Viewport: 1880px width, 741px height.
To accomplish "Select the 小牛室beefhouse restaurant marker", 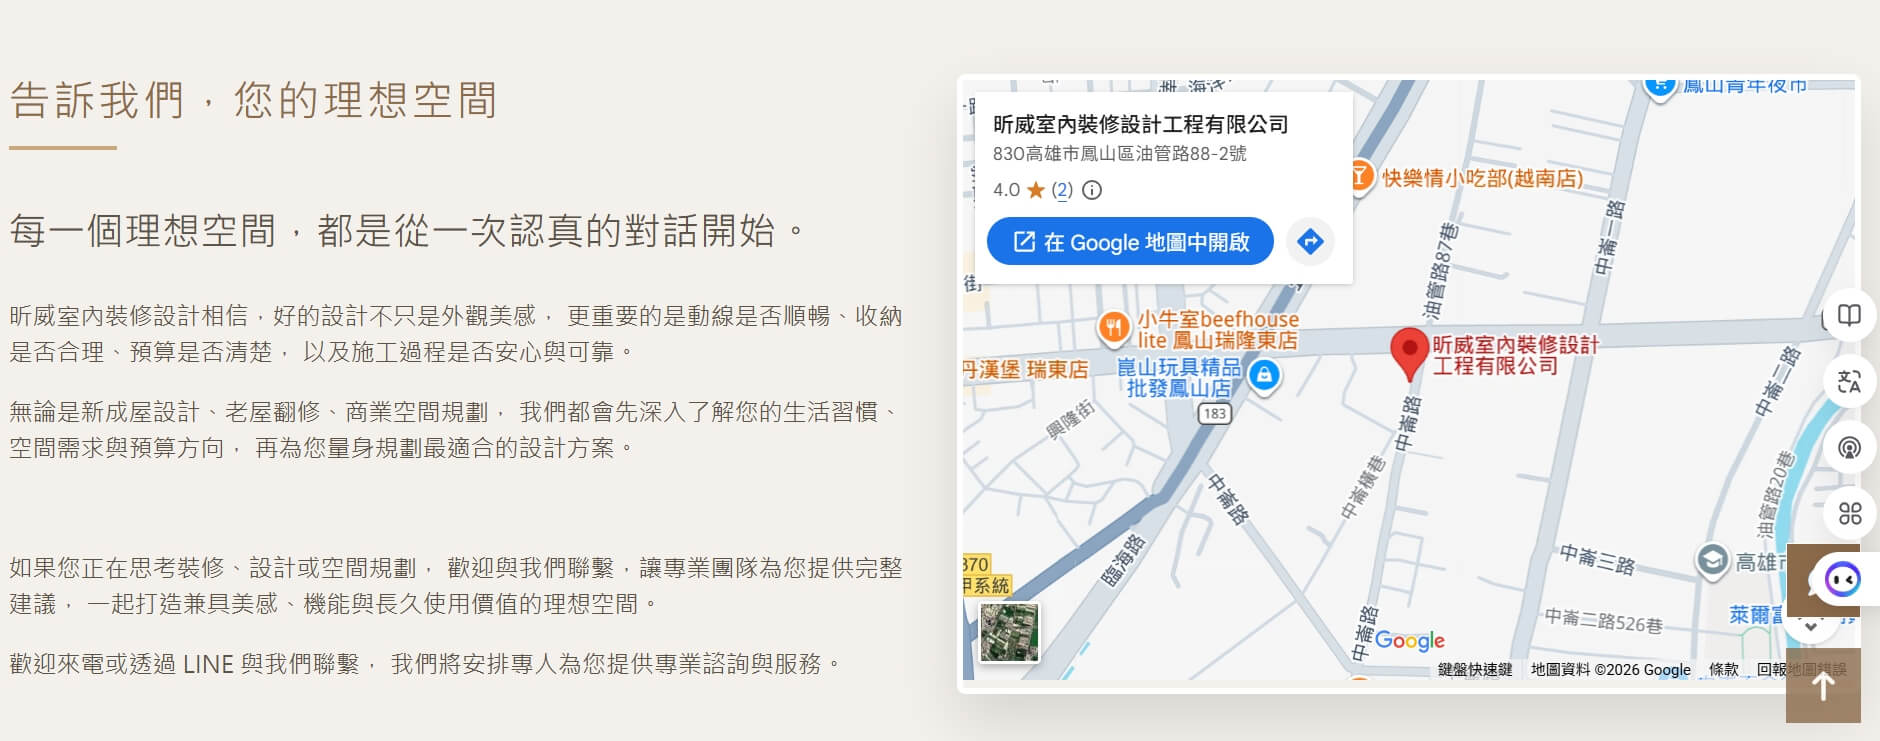I will coord(1113,327).
